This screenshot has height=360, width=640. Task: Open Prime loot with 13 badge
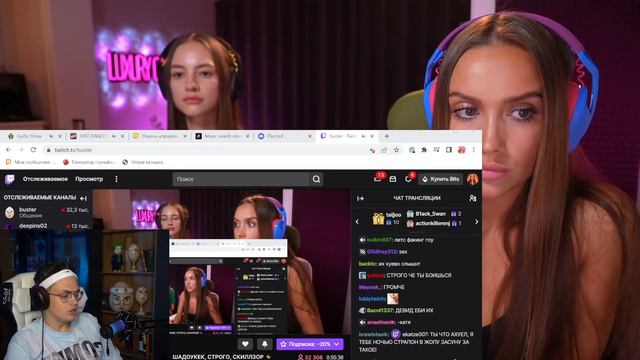pyautogui.click(x=378, y=179)
